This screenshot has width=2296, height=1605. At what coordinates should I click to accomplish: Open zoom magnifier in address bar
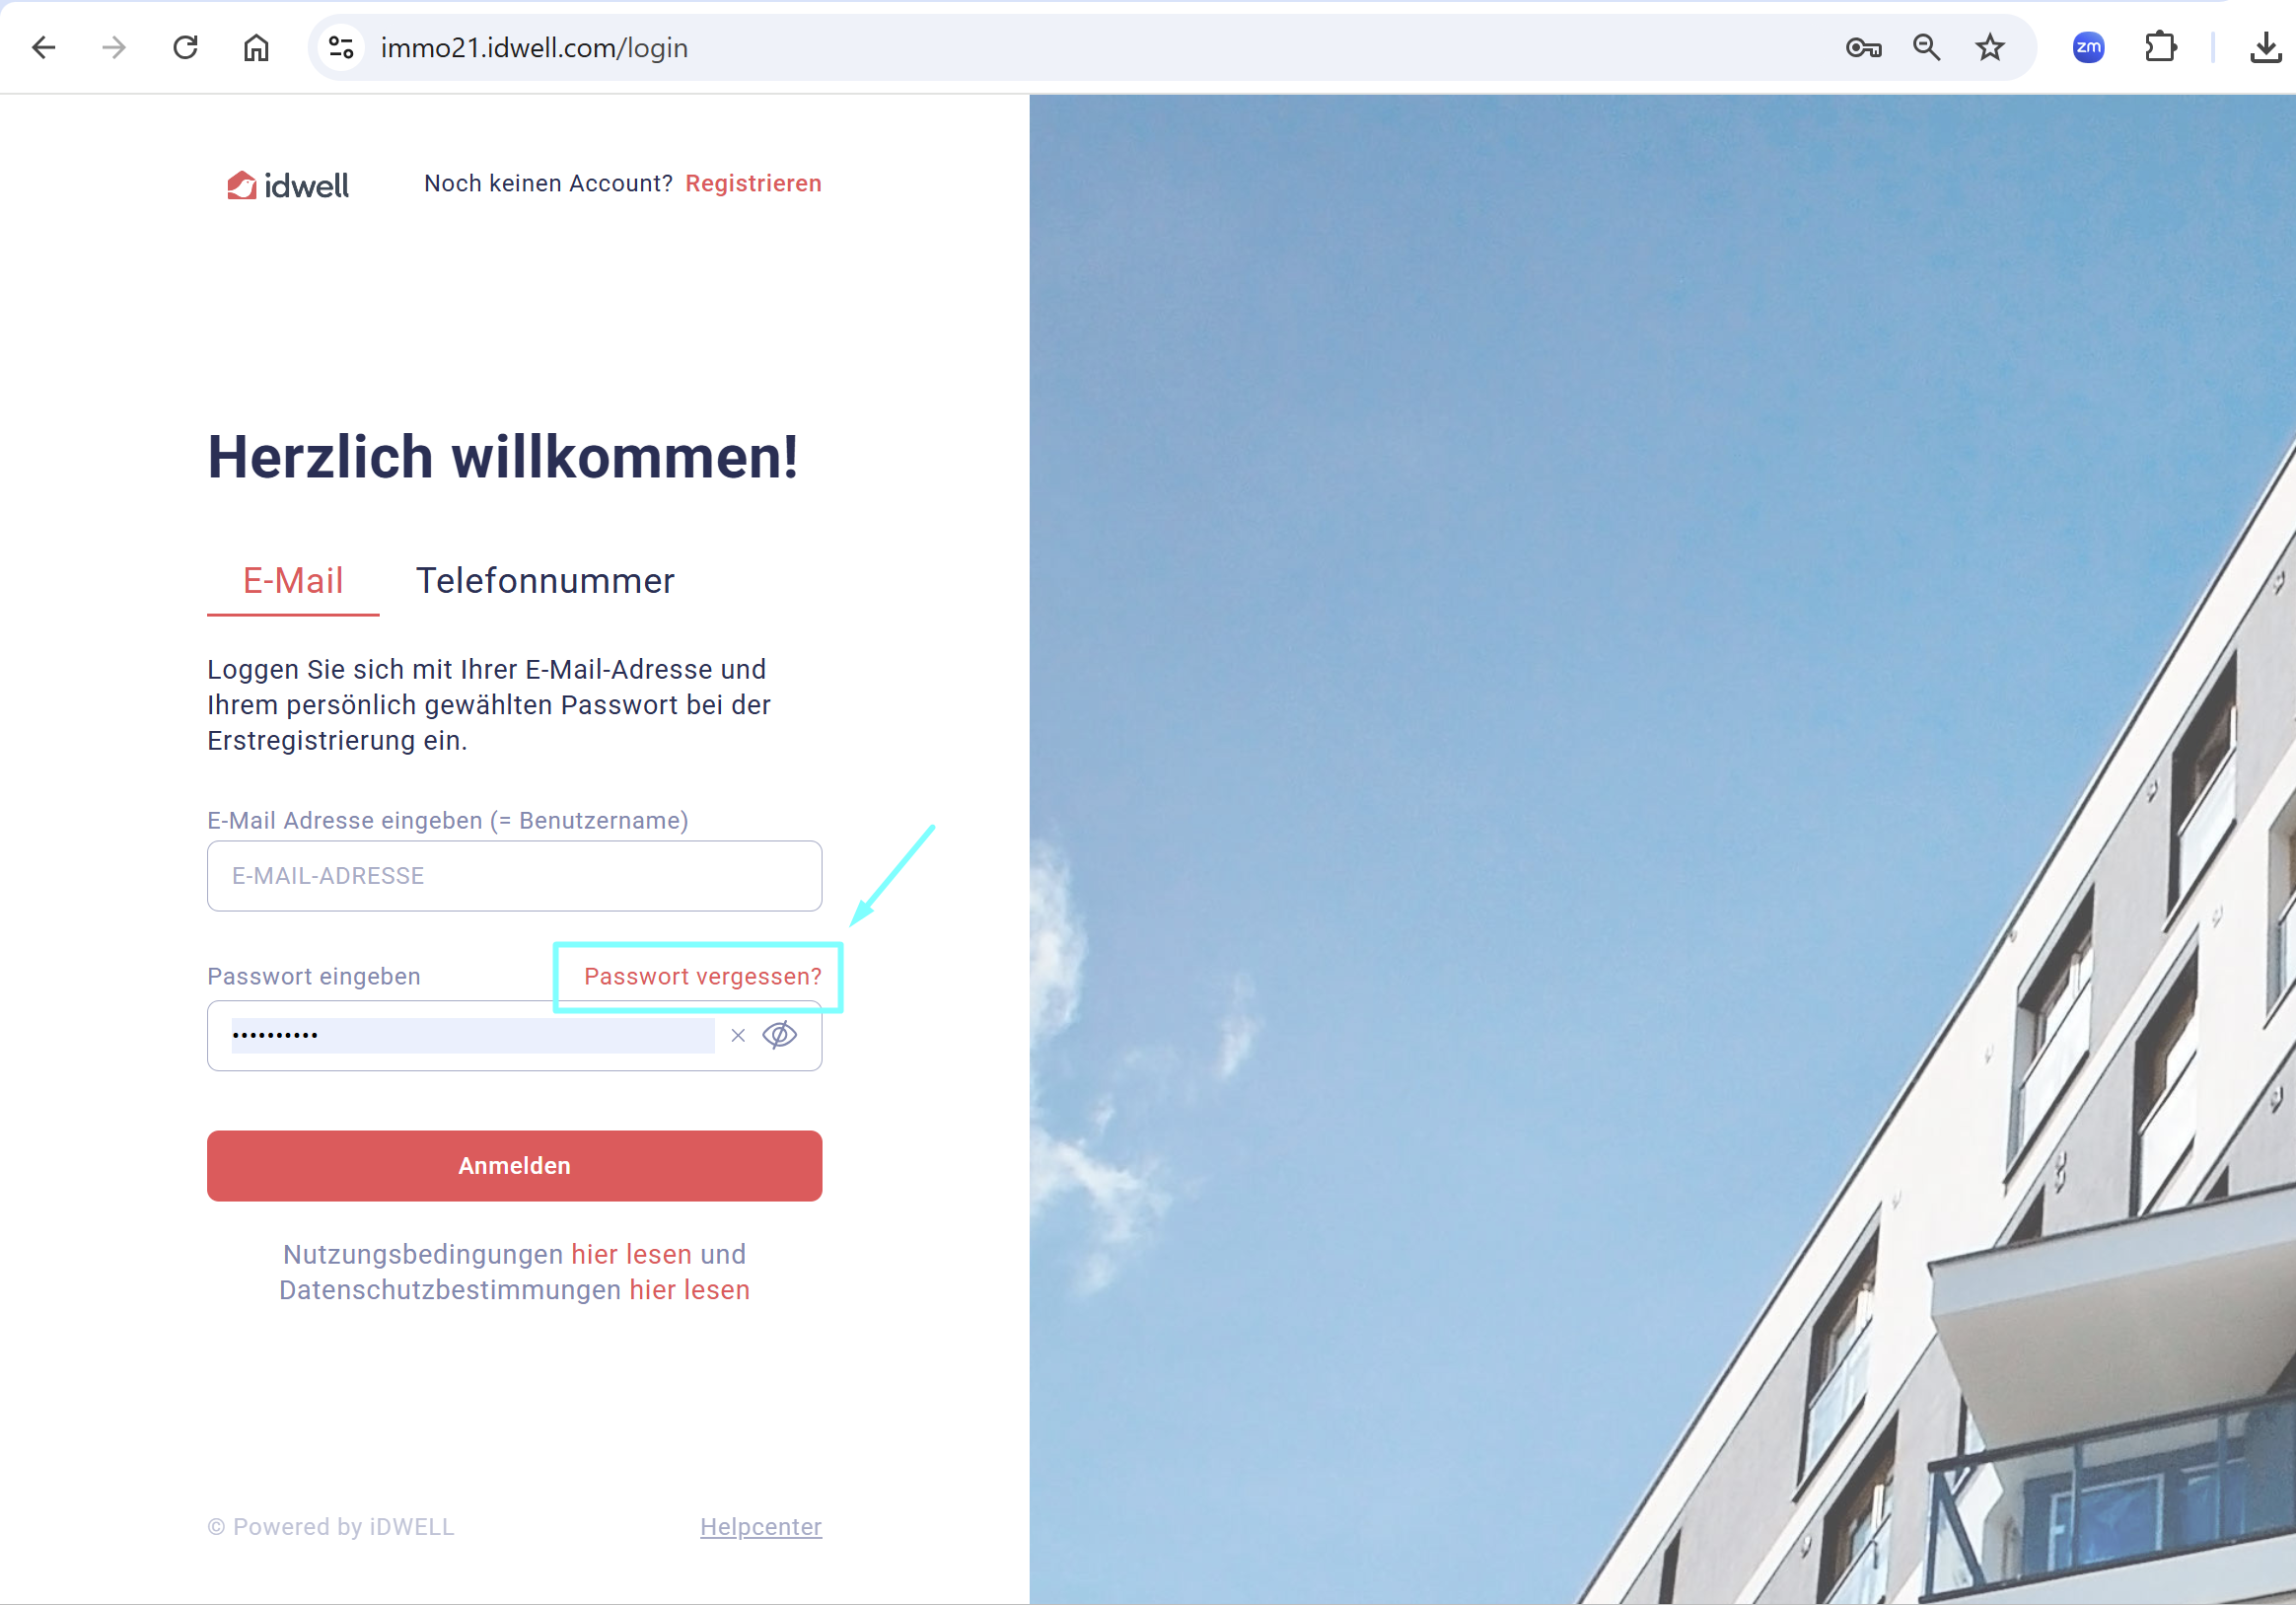1926,47
